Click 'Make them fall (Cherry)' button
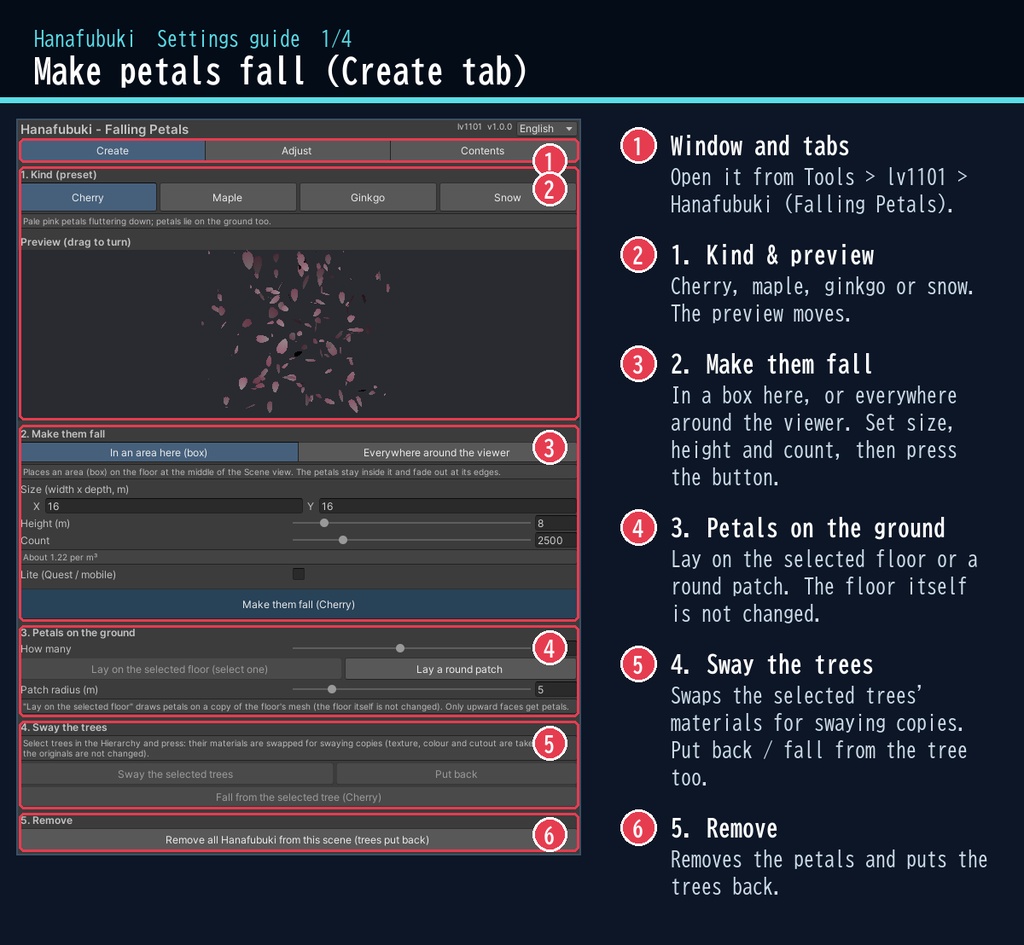This screenshot has height=945, width=1024. (x=298, y=604)
